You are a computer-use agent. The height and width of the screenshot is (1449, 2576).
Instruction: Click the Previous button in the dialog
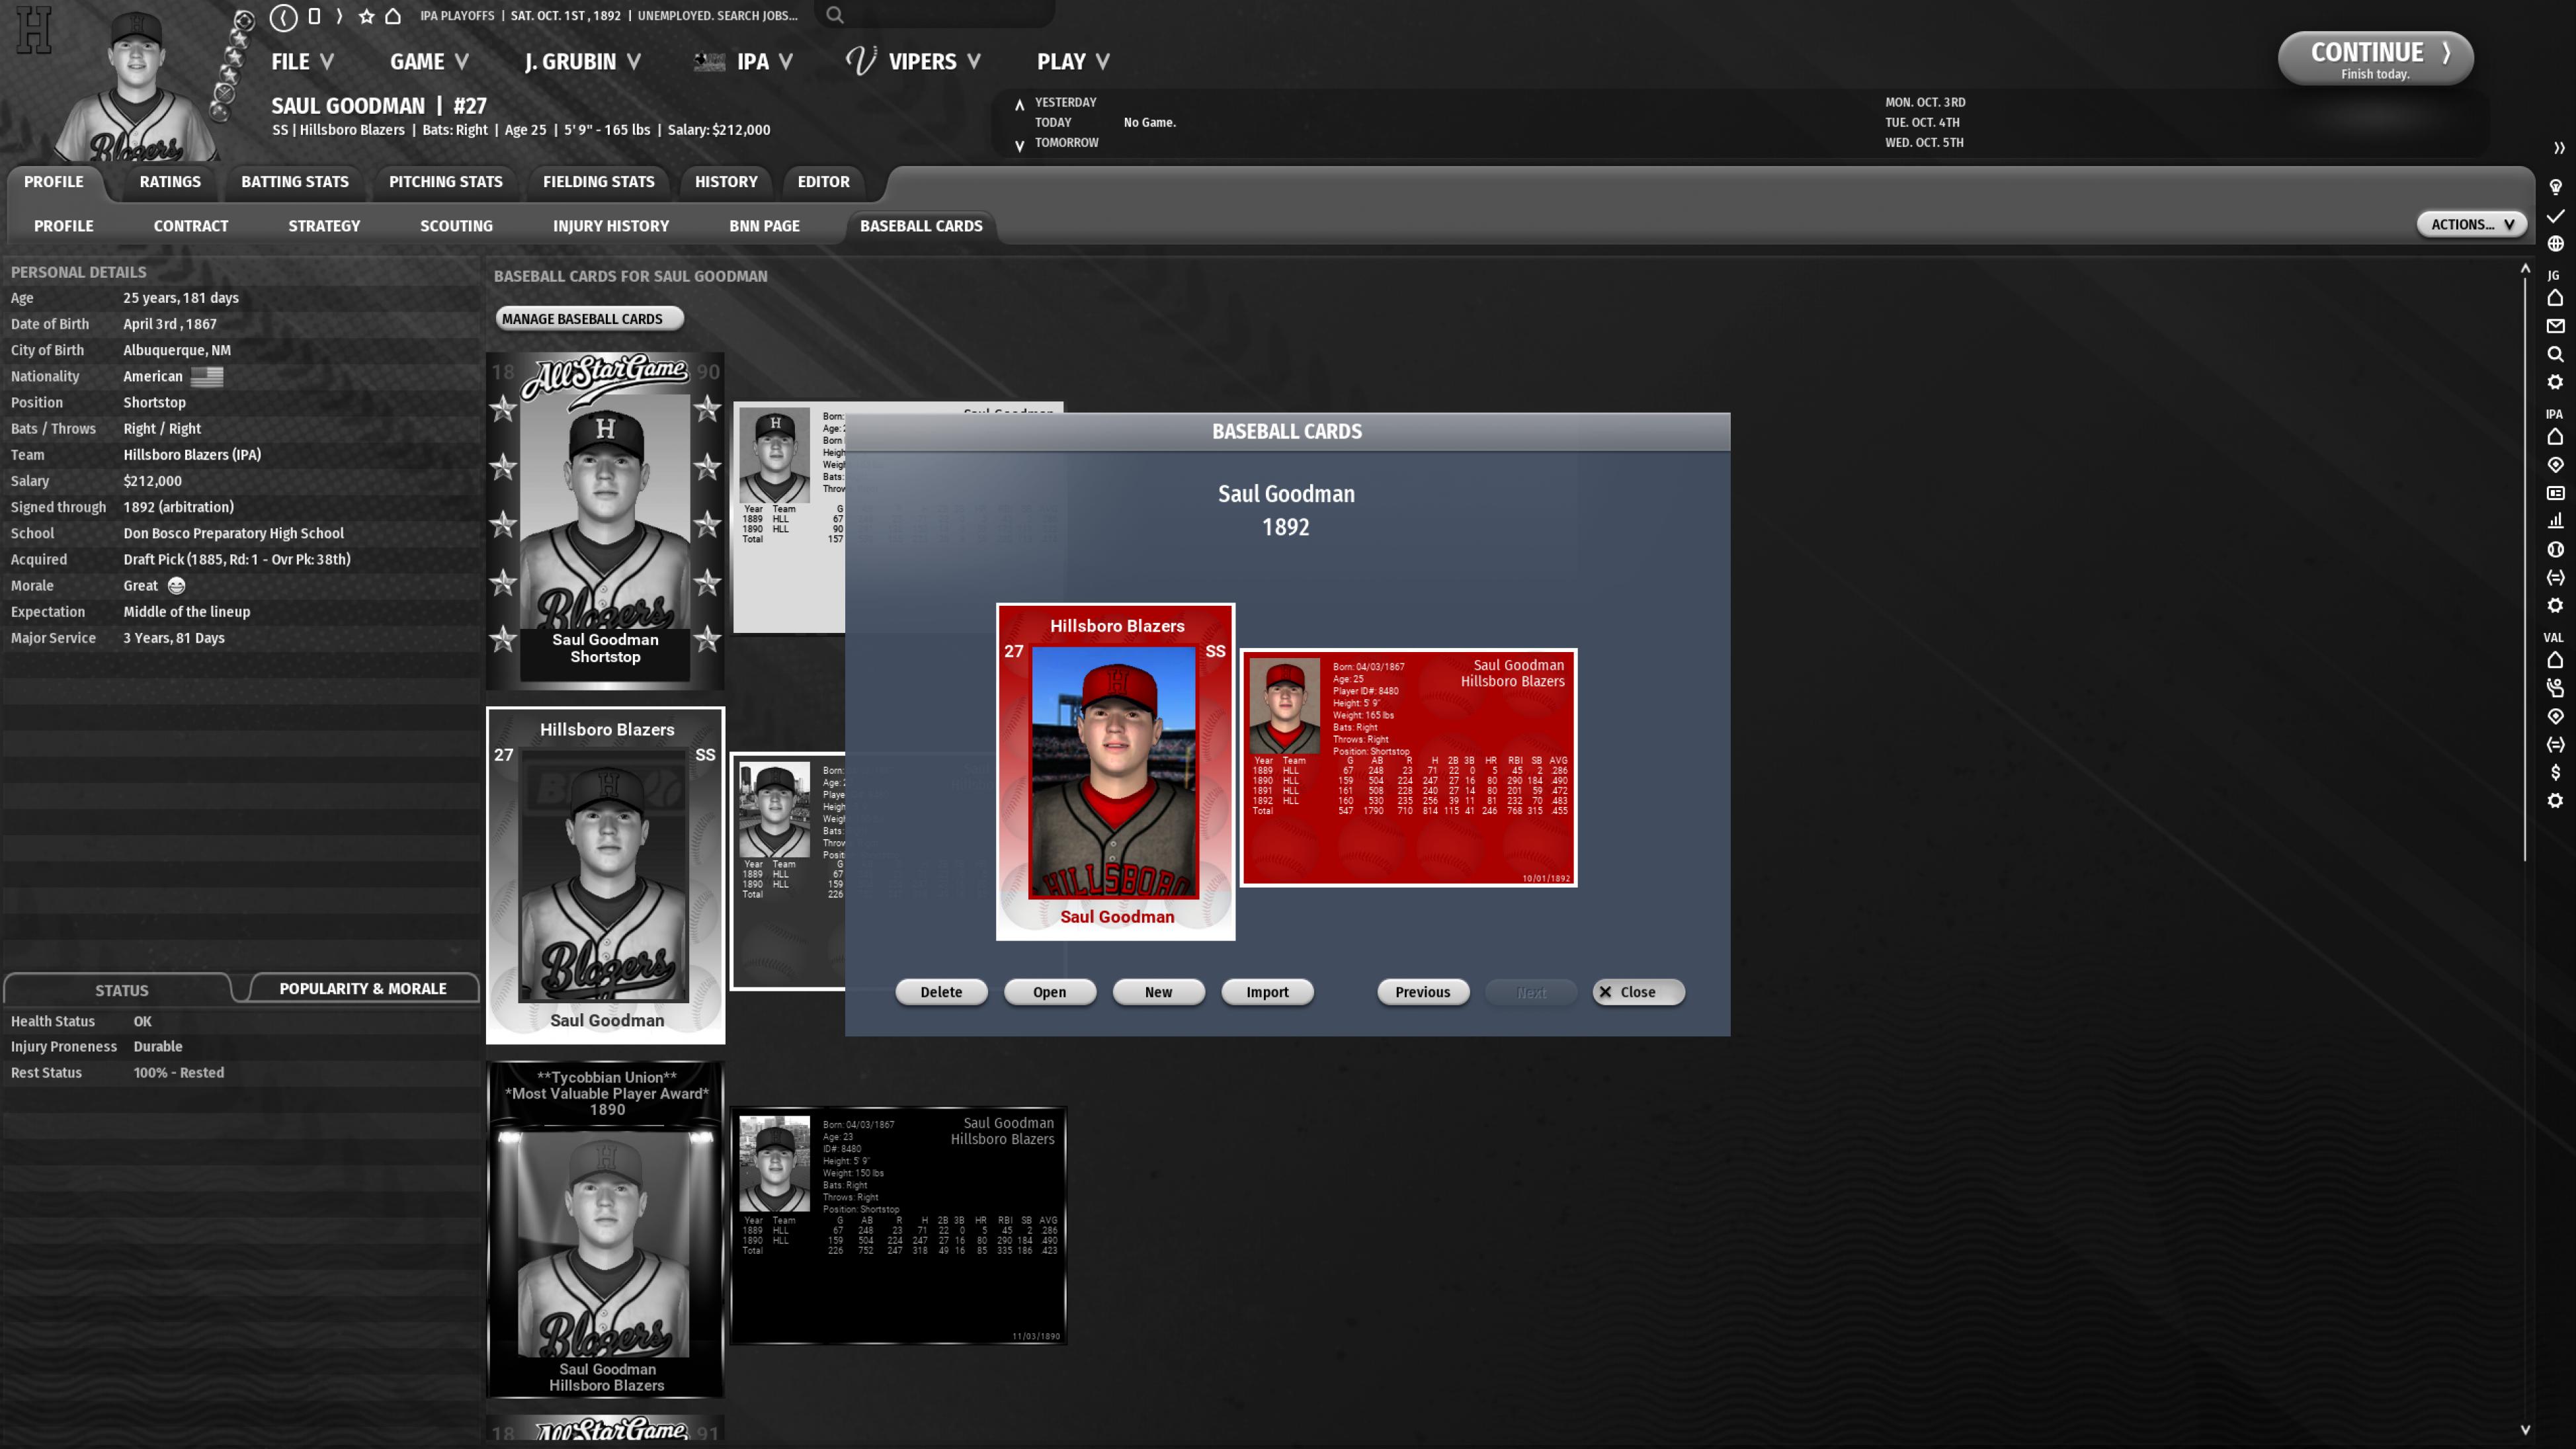[x=1422, y=992]
